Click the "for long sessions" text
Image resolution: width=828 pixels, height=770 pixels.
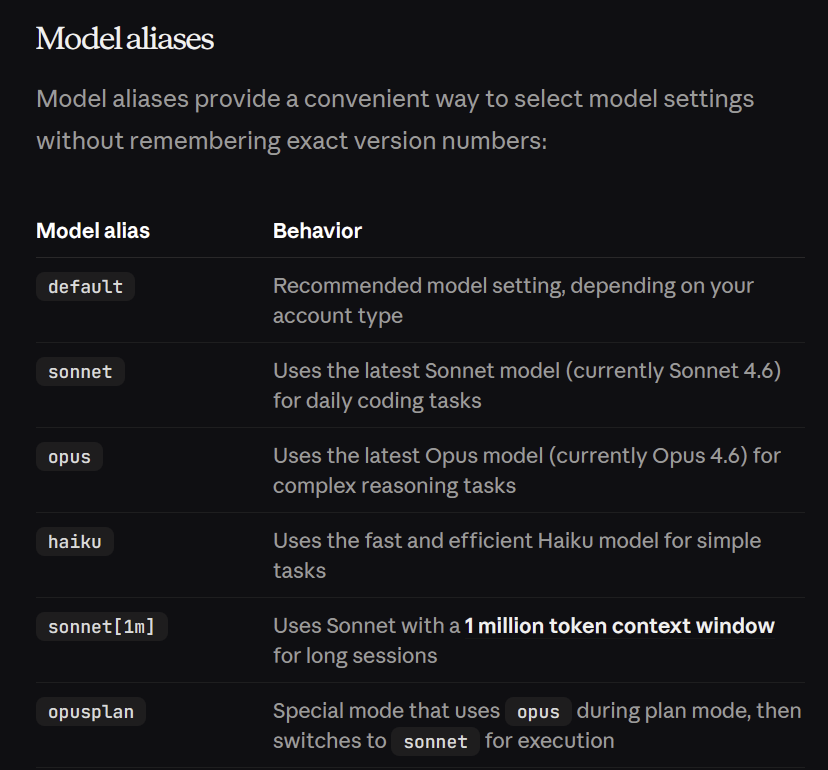[x=355, y=656]
